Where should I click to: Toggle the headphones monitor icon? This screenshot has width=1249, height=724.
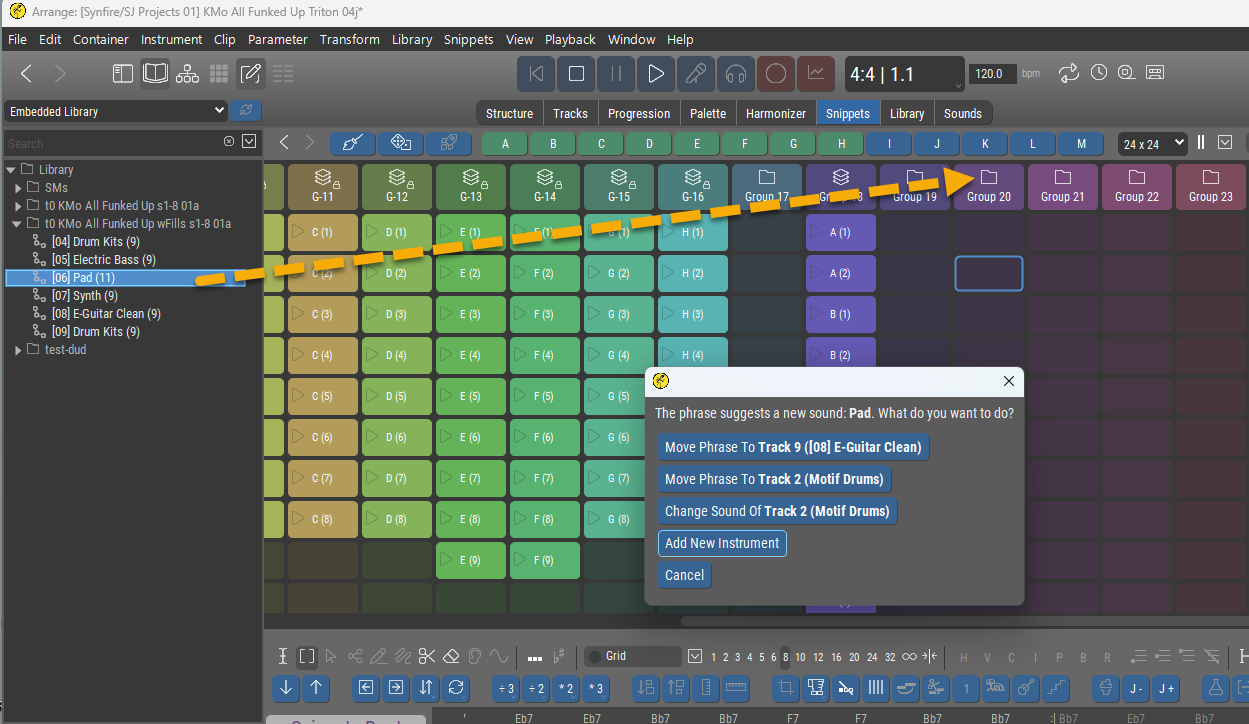pyautogui.click(x=736, y=74)
